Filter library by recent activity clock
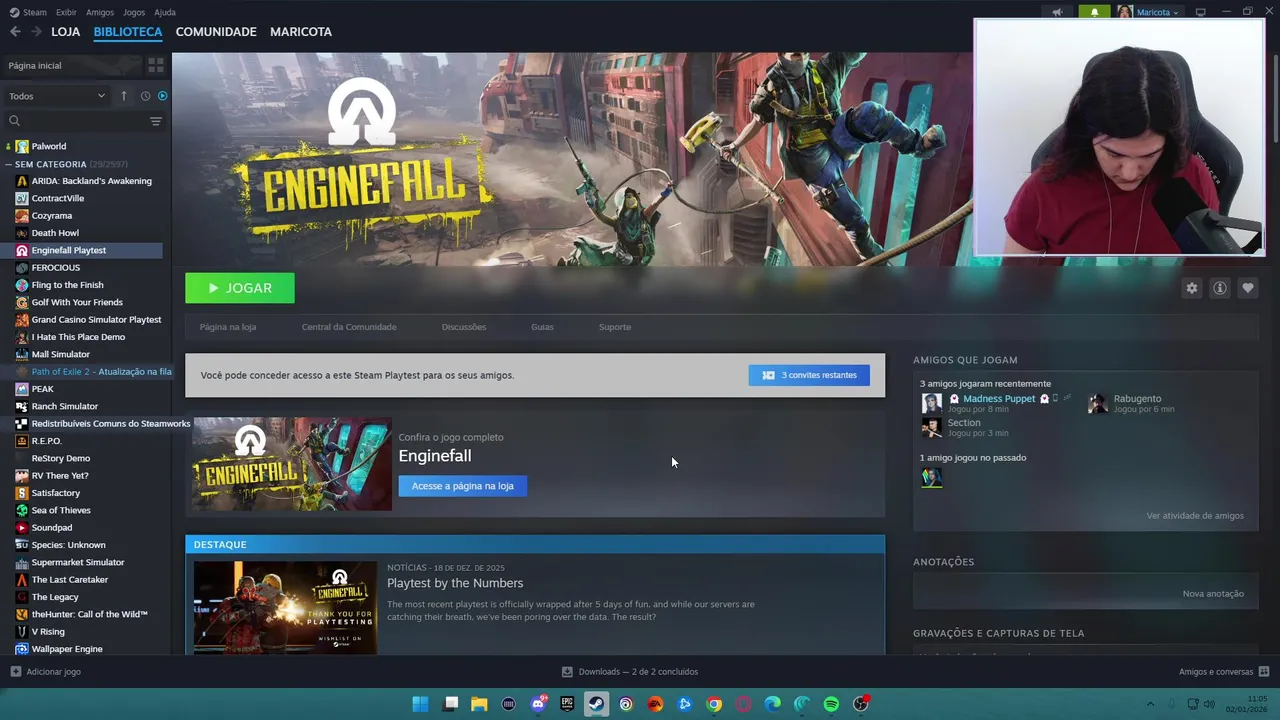Viewport: 1280px width, 720px height. point(145,96)
